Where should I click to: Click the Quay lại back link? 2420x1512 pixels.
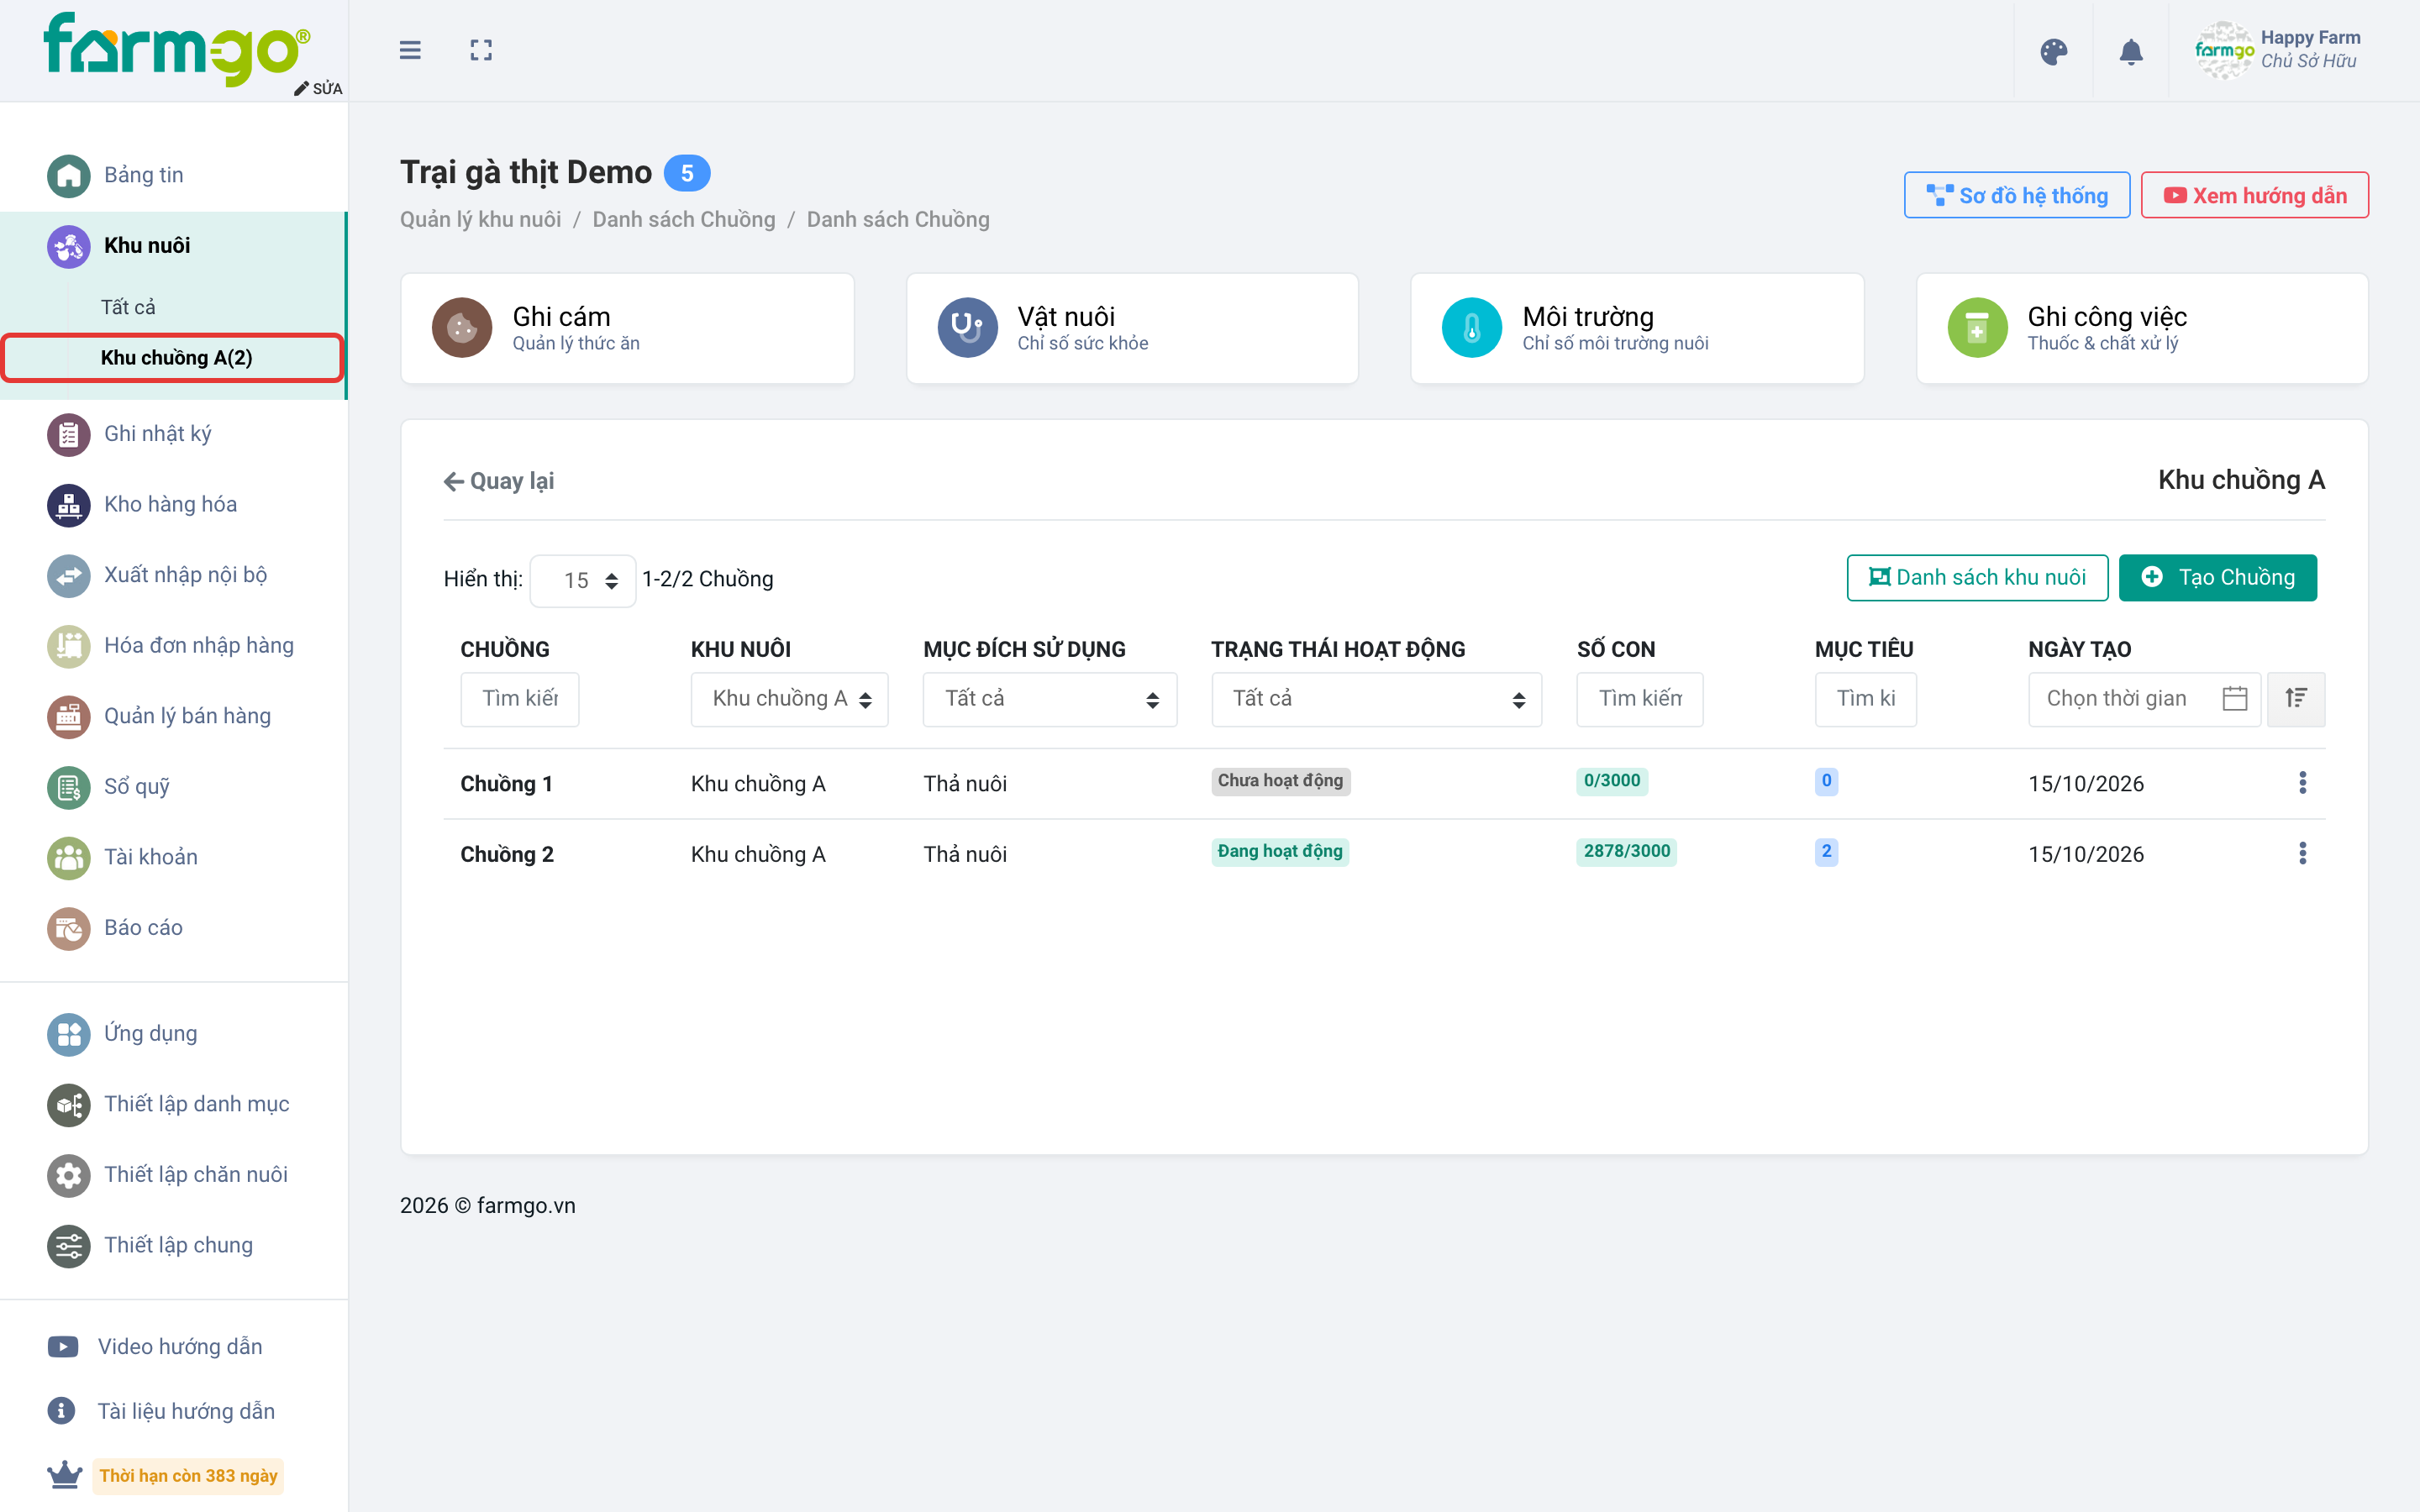click(x=499, y=481)
